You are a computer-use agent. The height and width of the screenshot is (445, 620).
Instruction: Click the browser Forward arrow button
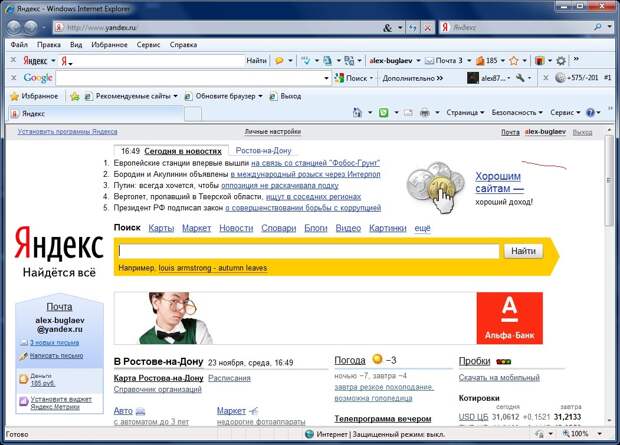(30, 27)
